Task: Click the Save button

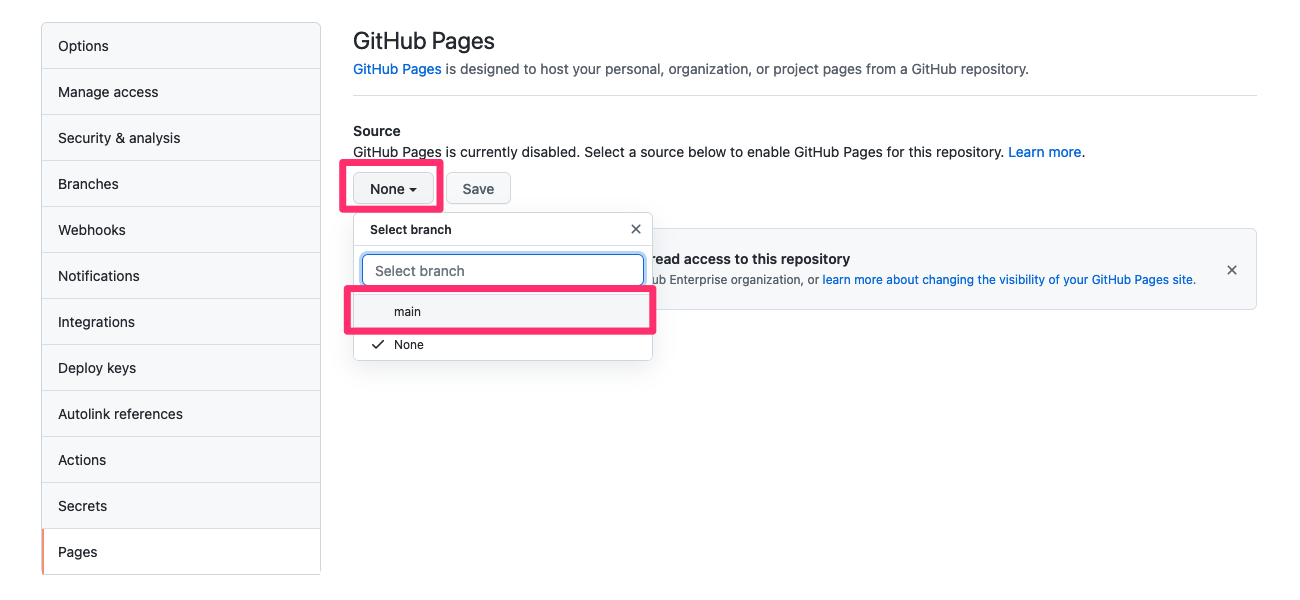Action: click(x=478, y=189)
